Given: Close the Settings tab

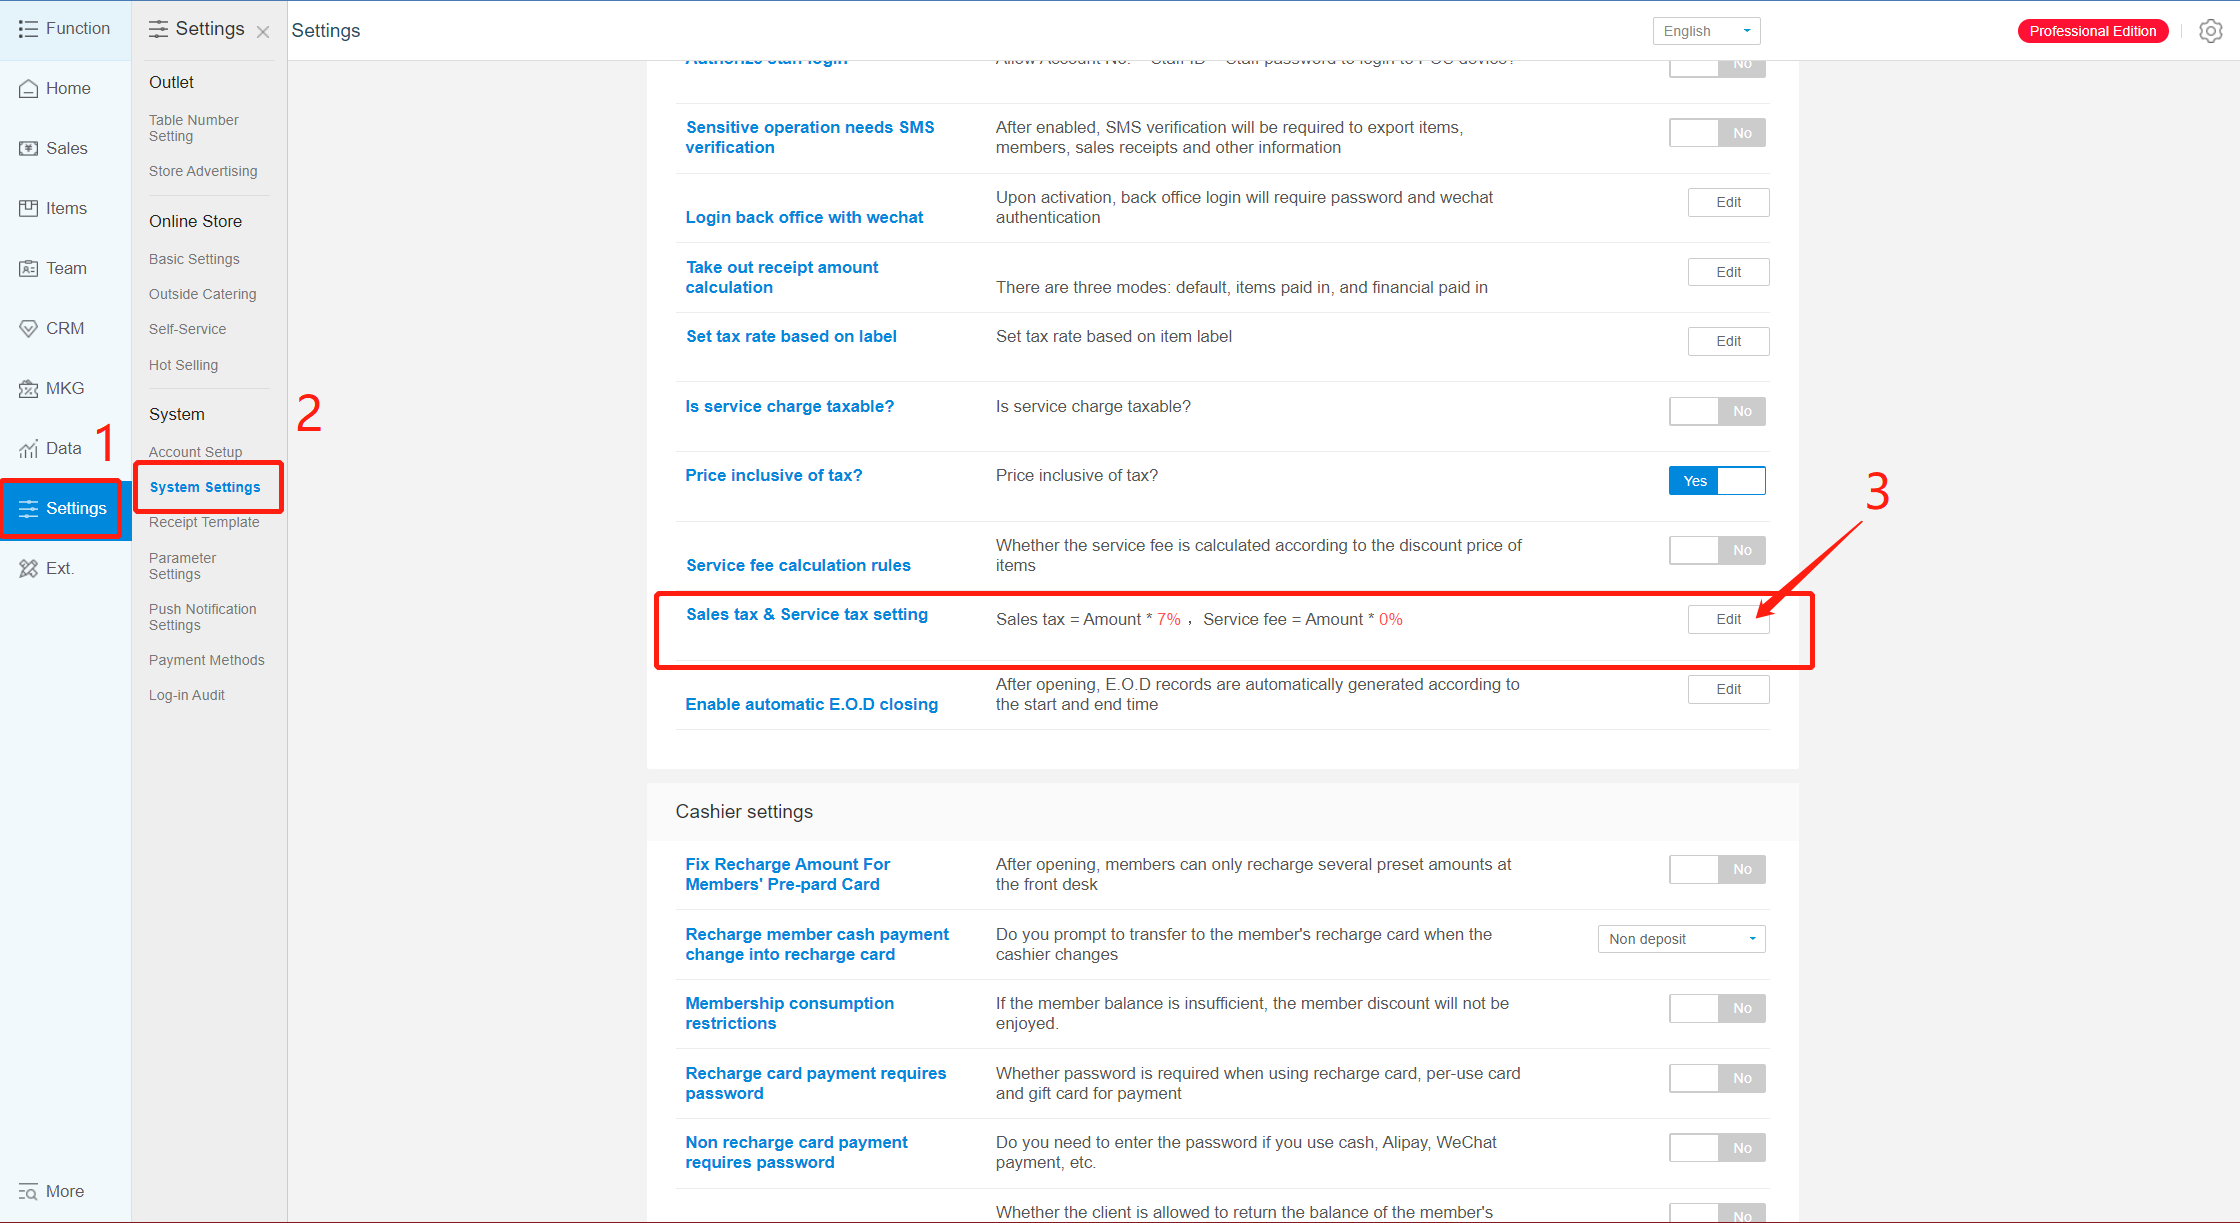Looking at the screenshot, I should coord(263,32).
